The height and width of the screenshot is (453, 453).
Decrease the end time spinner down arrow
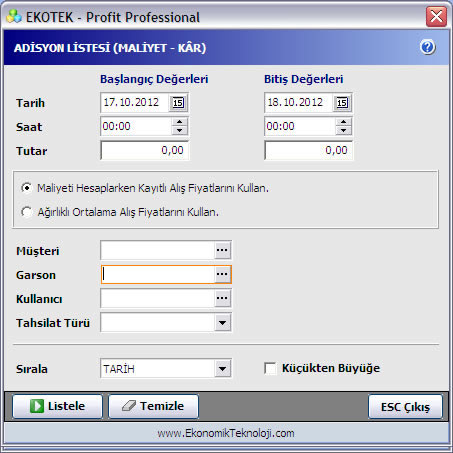coord(344,130)
